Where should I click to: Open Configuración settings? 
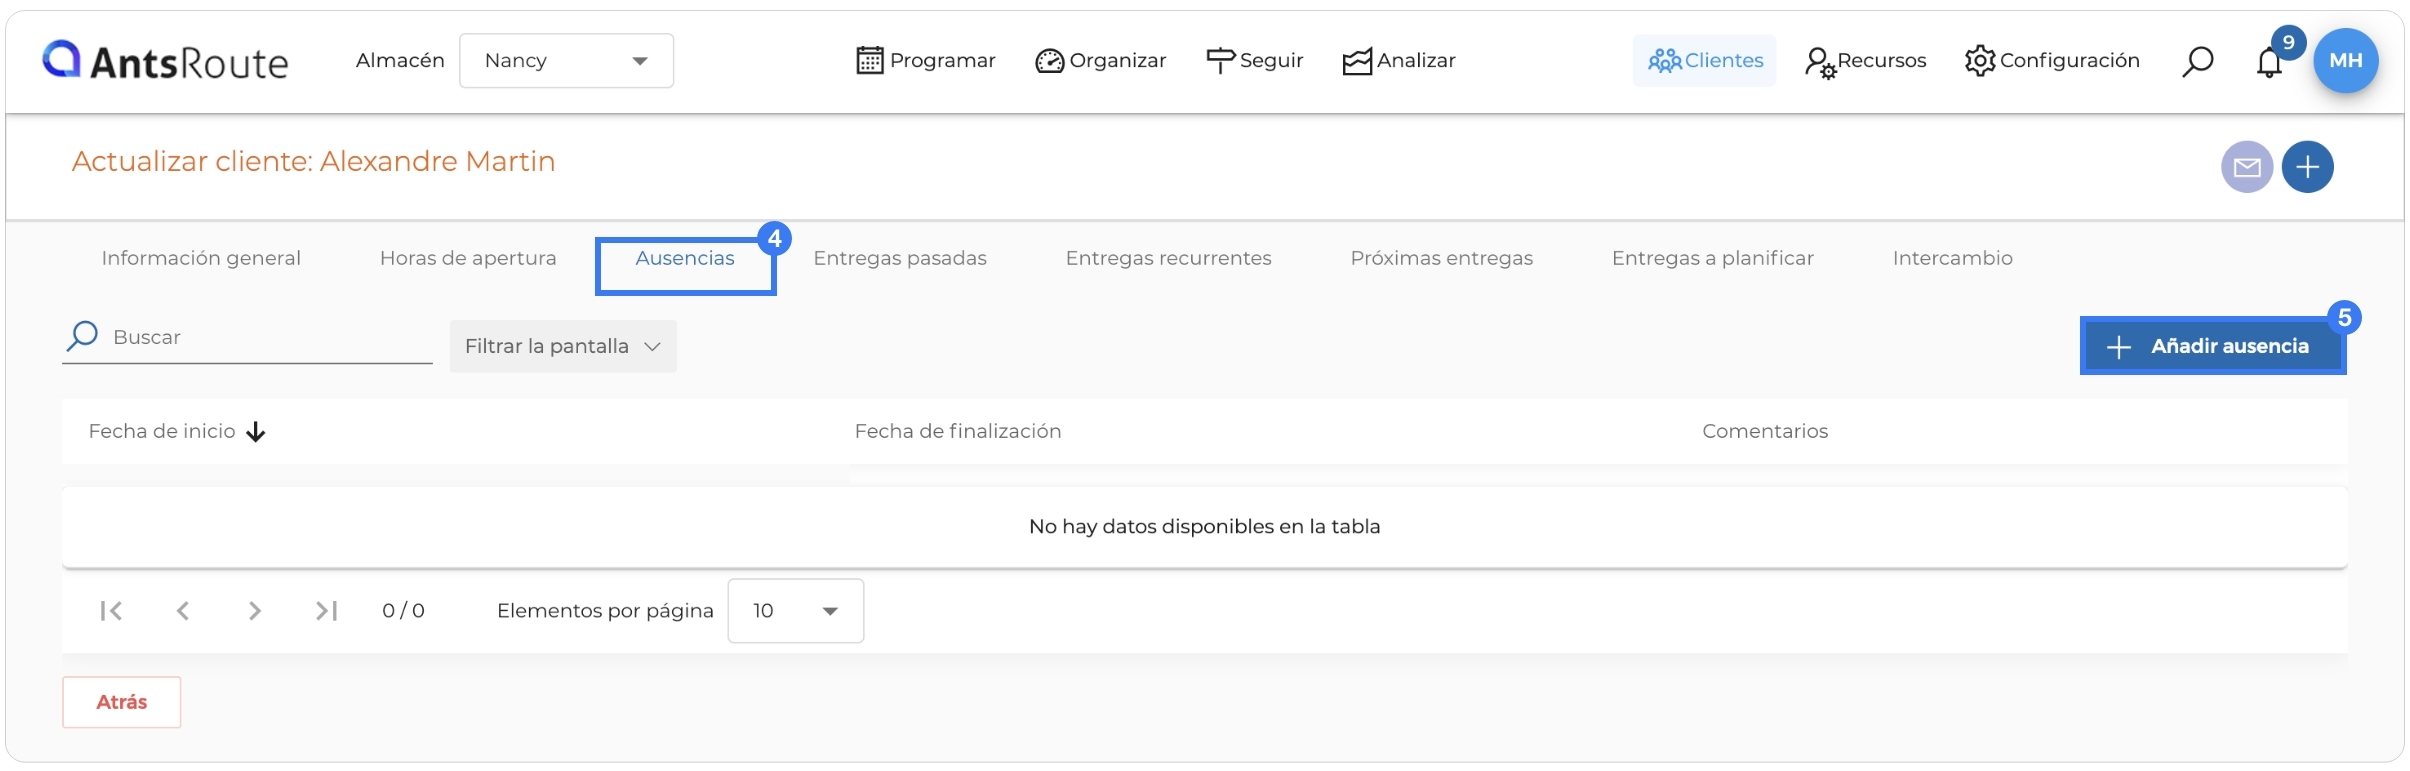(x=2052, y=61)
